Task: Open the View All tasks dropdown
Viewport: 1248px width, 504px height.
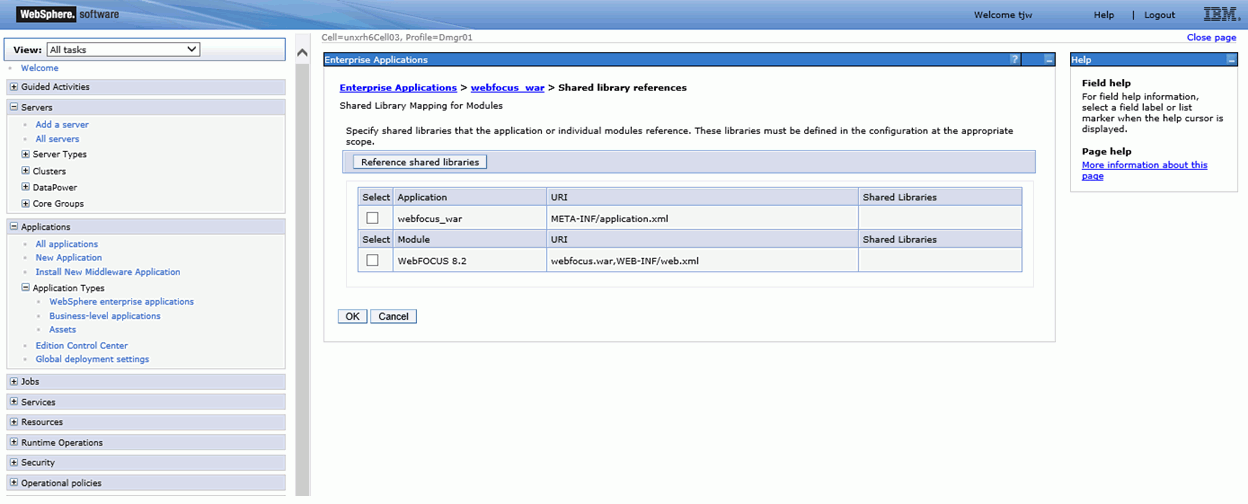Action: pos(123,49)
